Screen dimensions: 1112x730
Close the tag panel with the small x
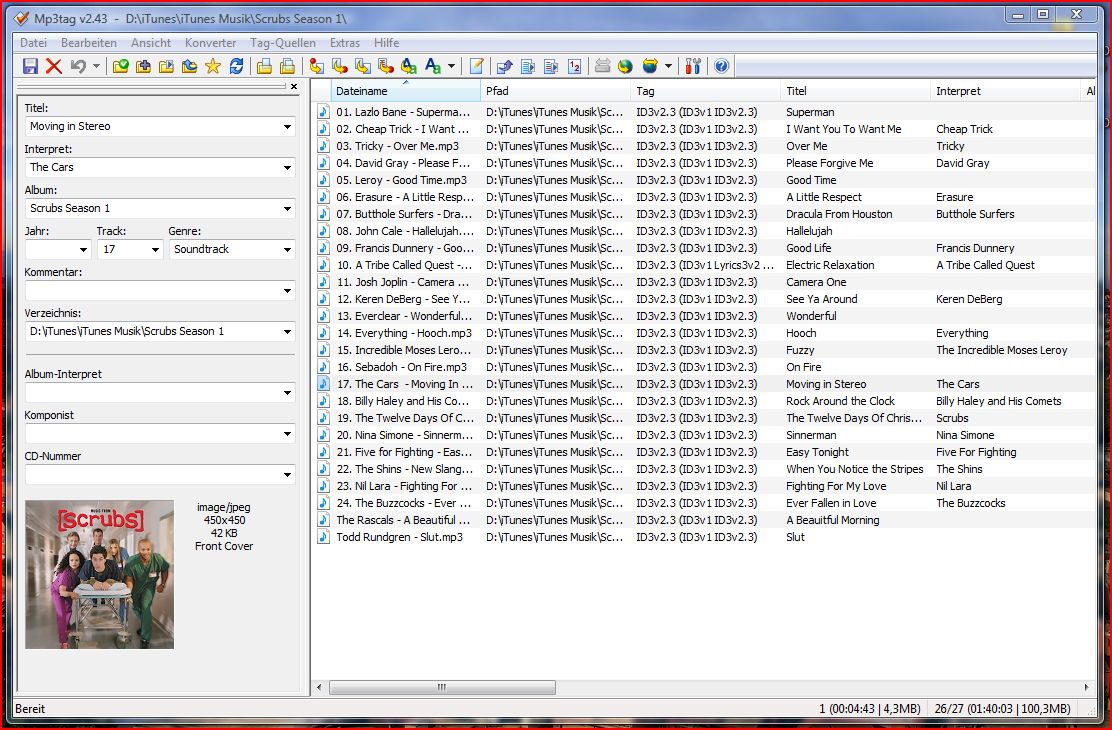(294, 87)
